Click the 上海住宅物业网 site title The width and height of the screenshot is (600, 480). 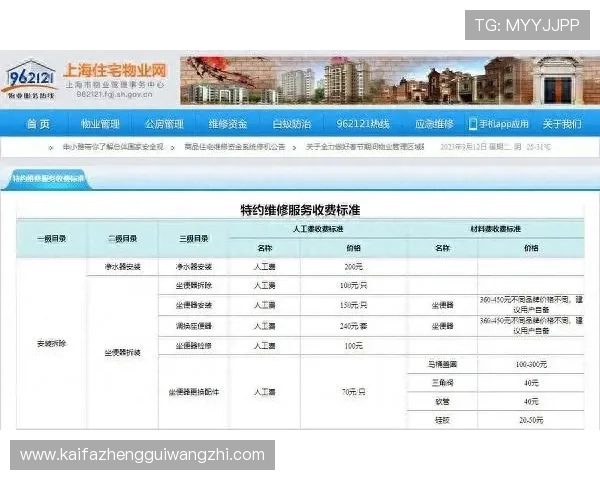[116, 71]
